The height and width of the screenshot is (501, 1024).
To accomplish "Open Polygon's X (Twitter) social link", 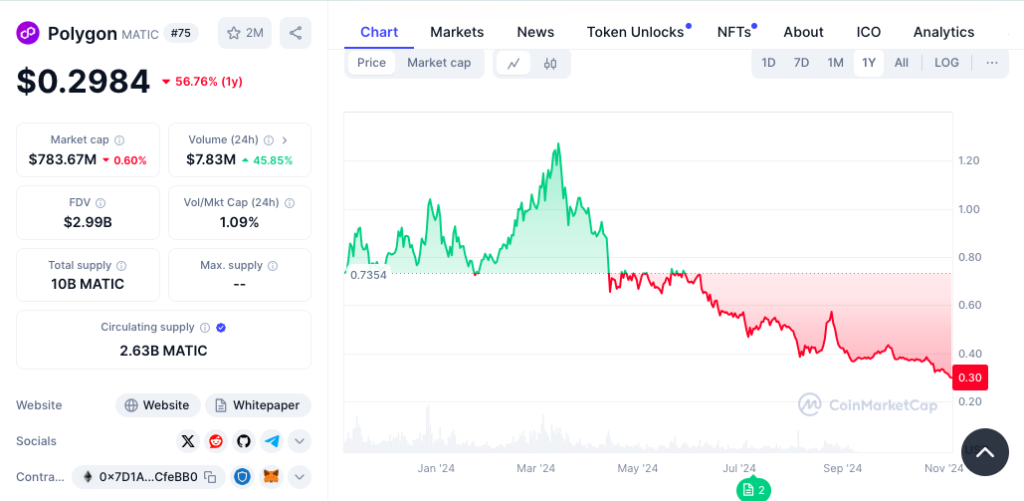I will click(x=188, y=441).
